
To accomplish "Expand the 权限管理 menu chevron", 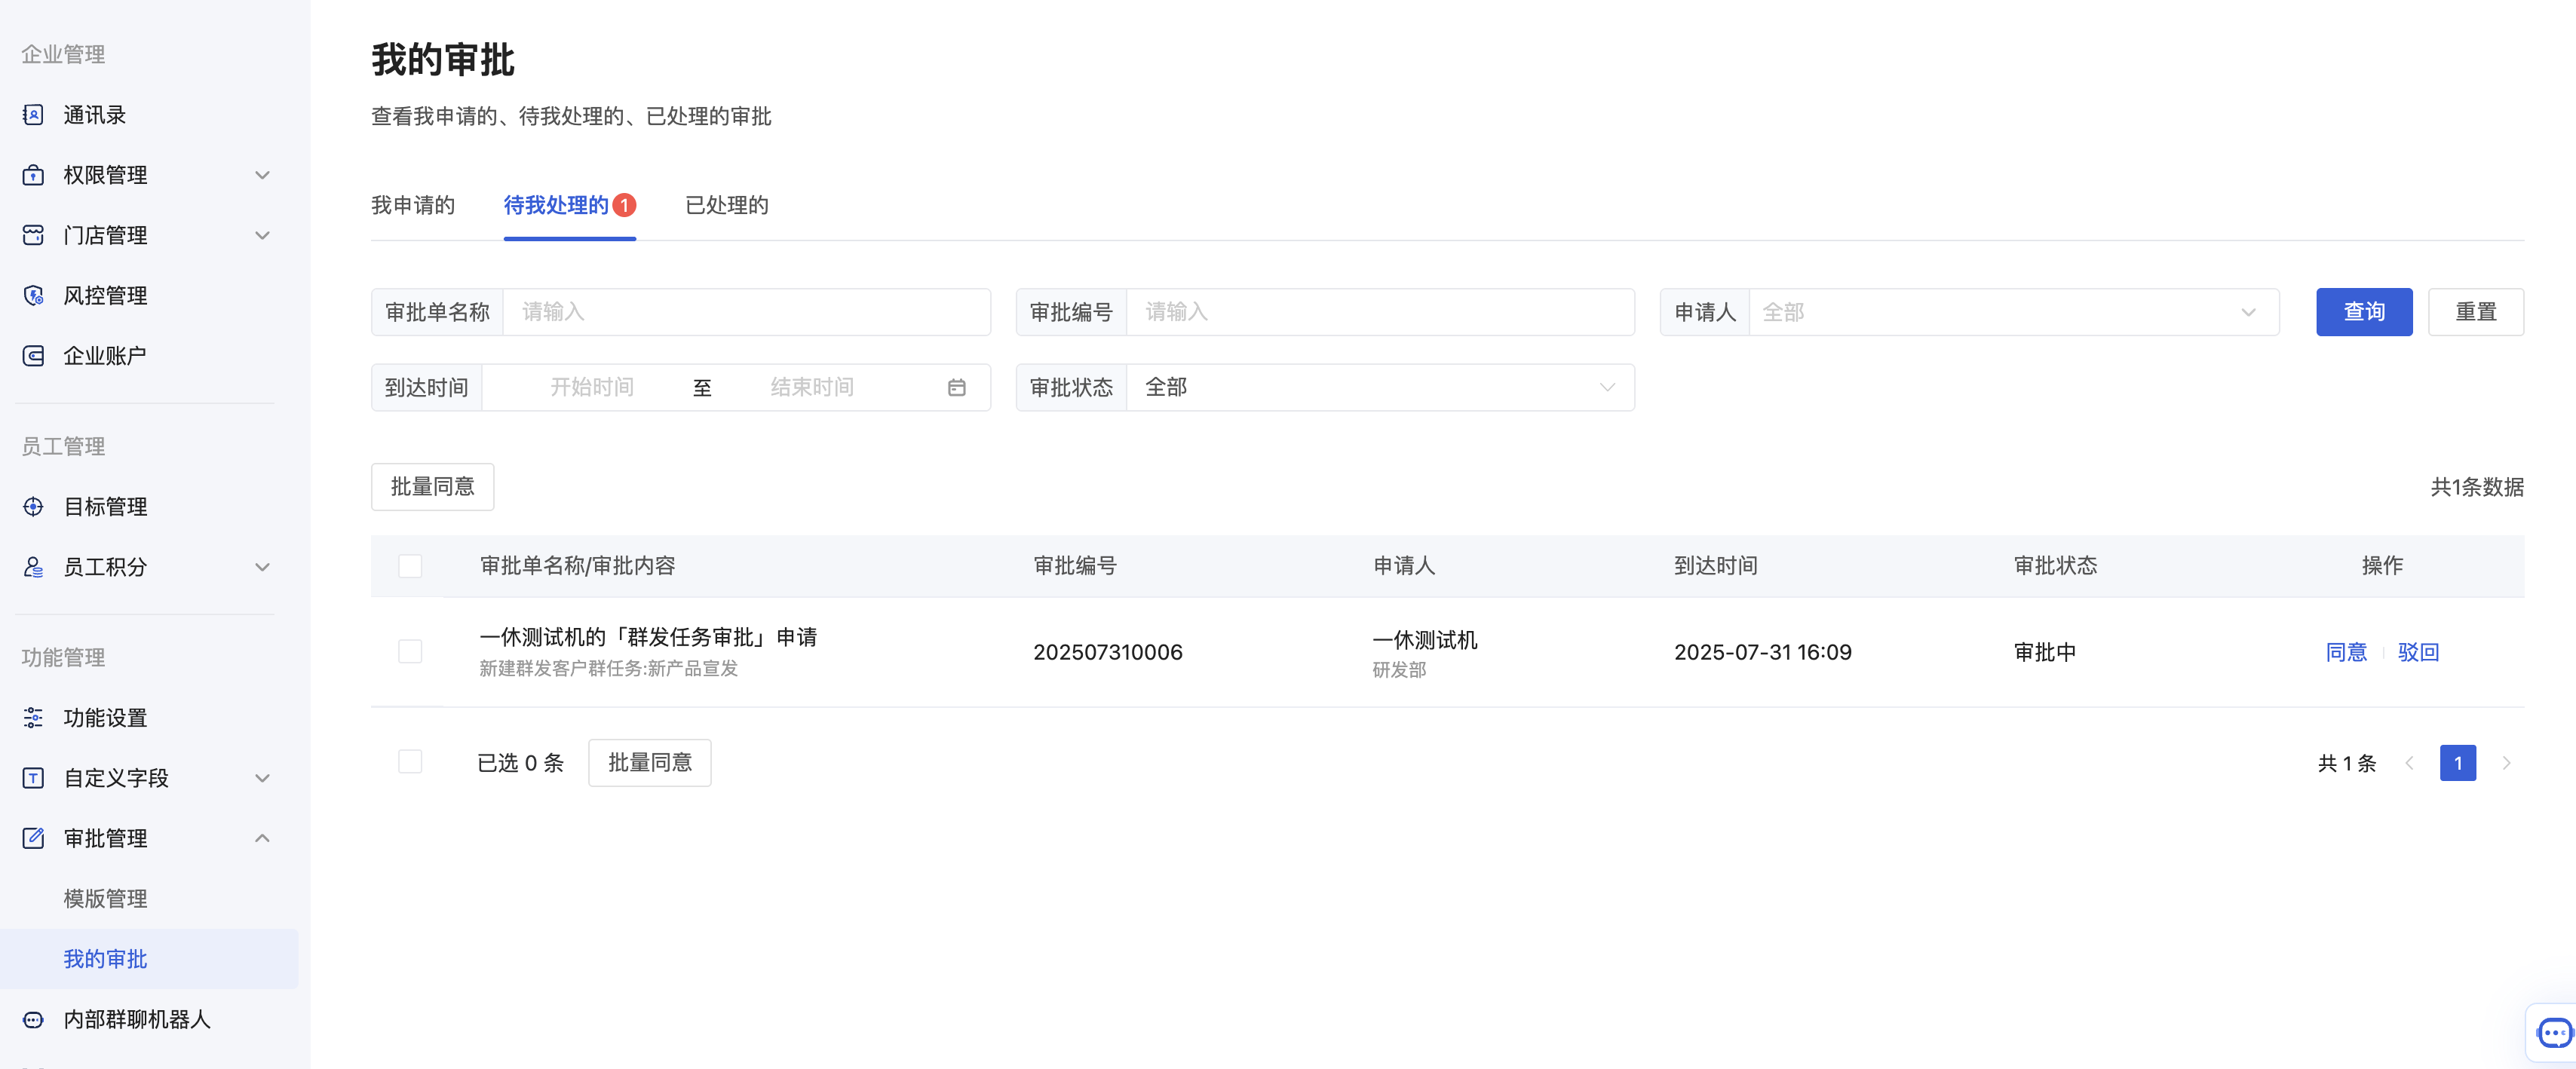I will click(x=262, y=175).
